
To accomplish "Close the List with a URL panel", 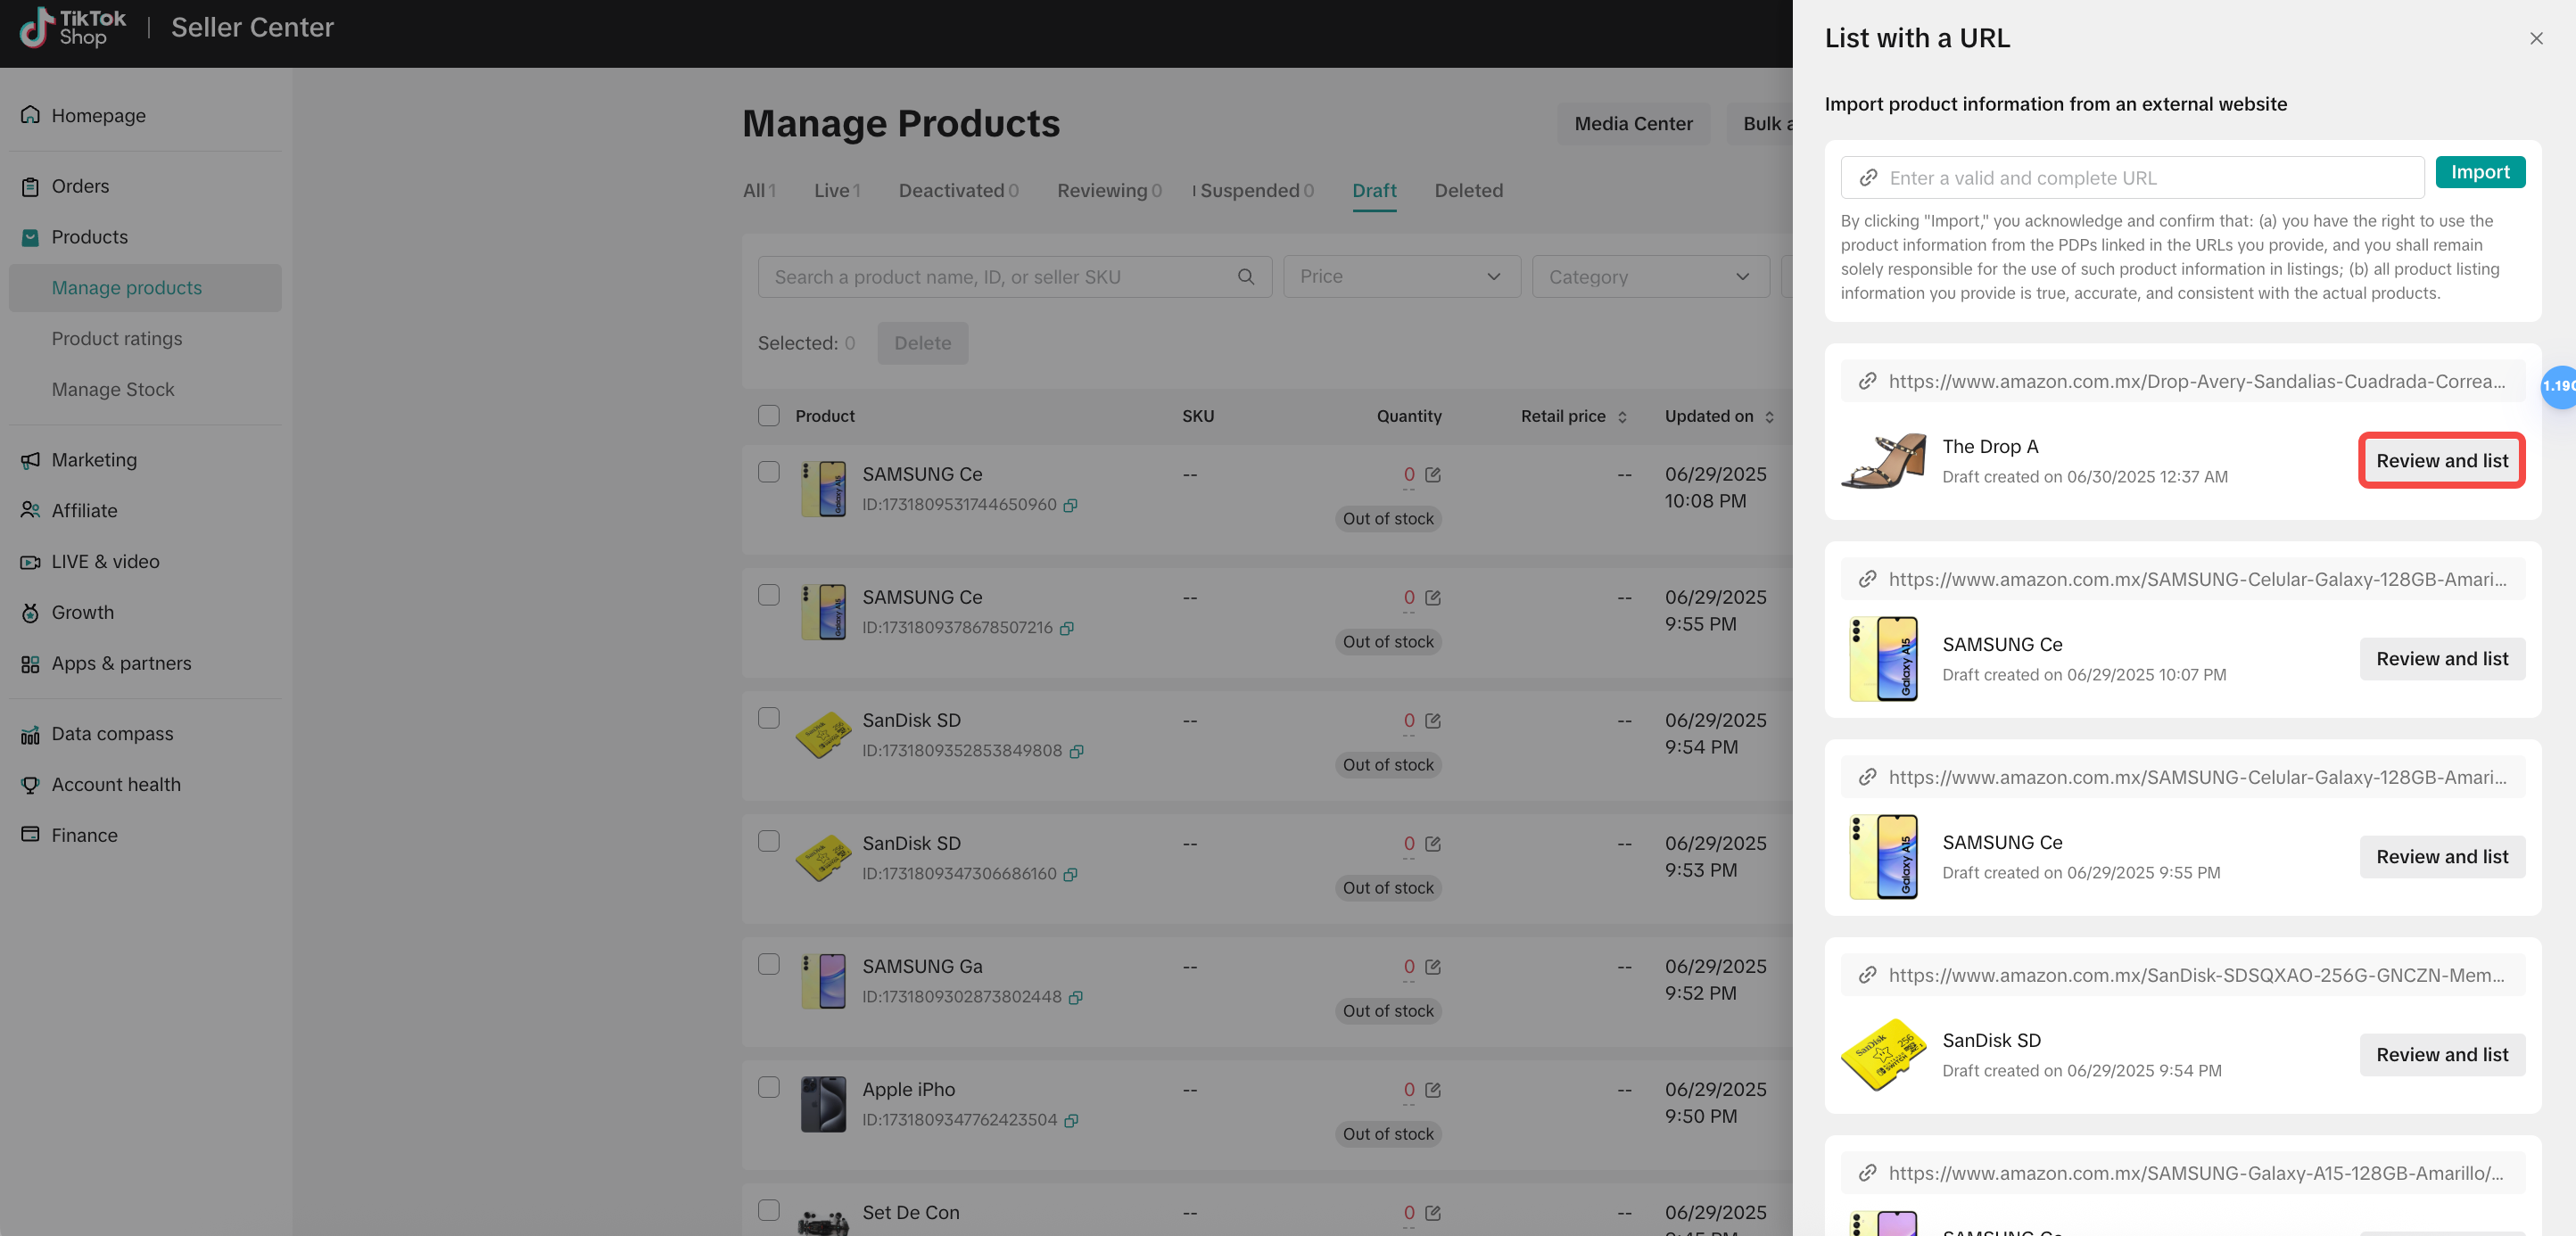I will [x=2535, y=39].
